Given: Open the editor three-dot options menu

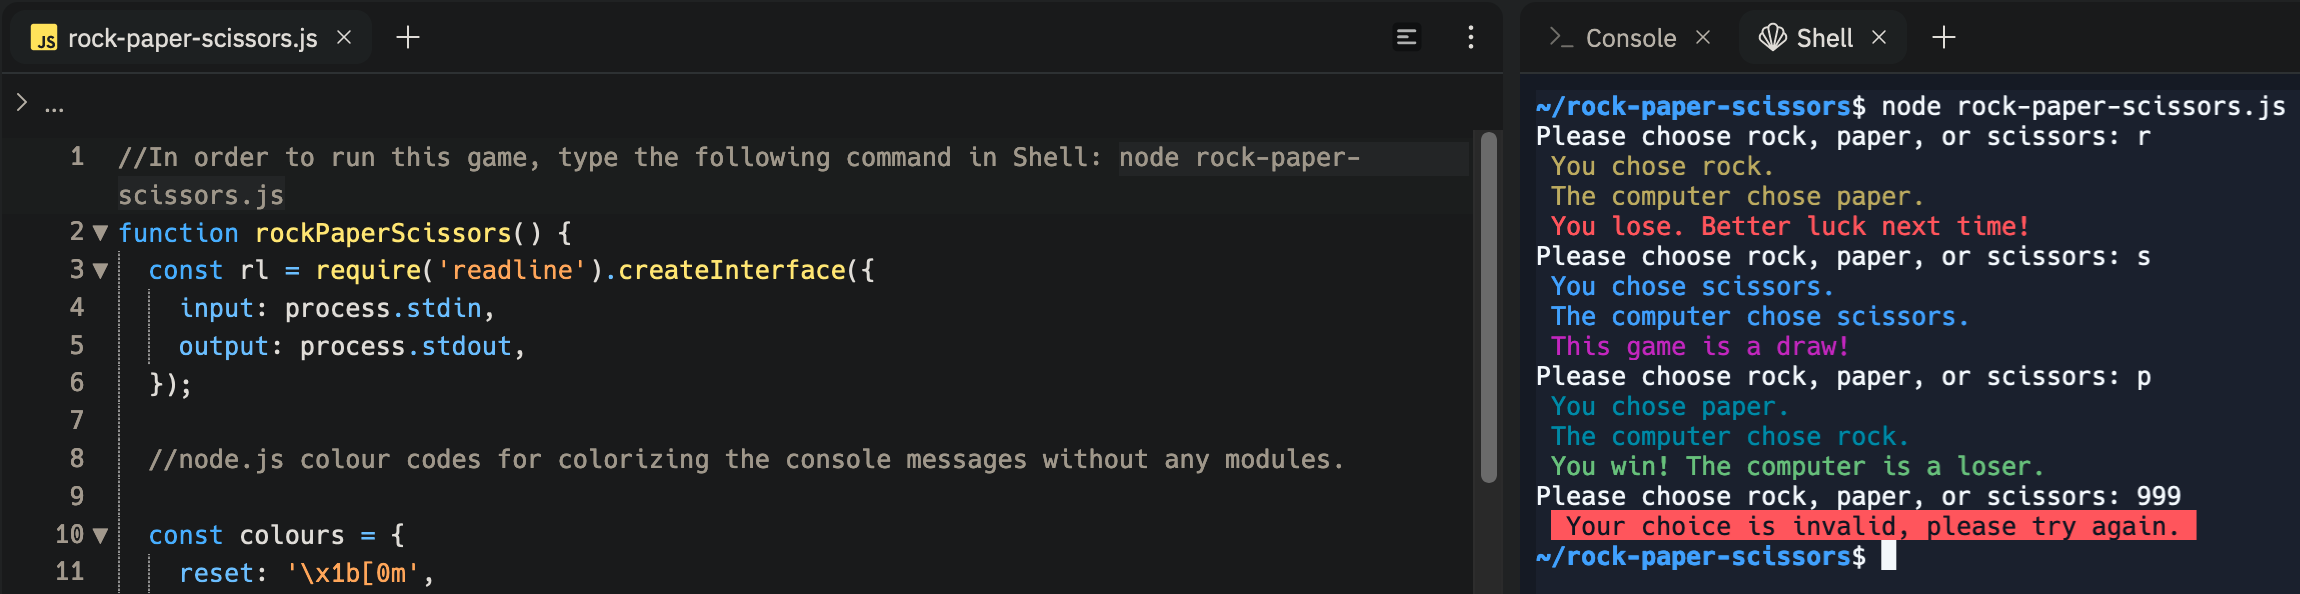Looking at the screenshot, I should [1470, 37].
